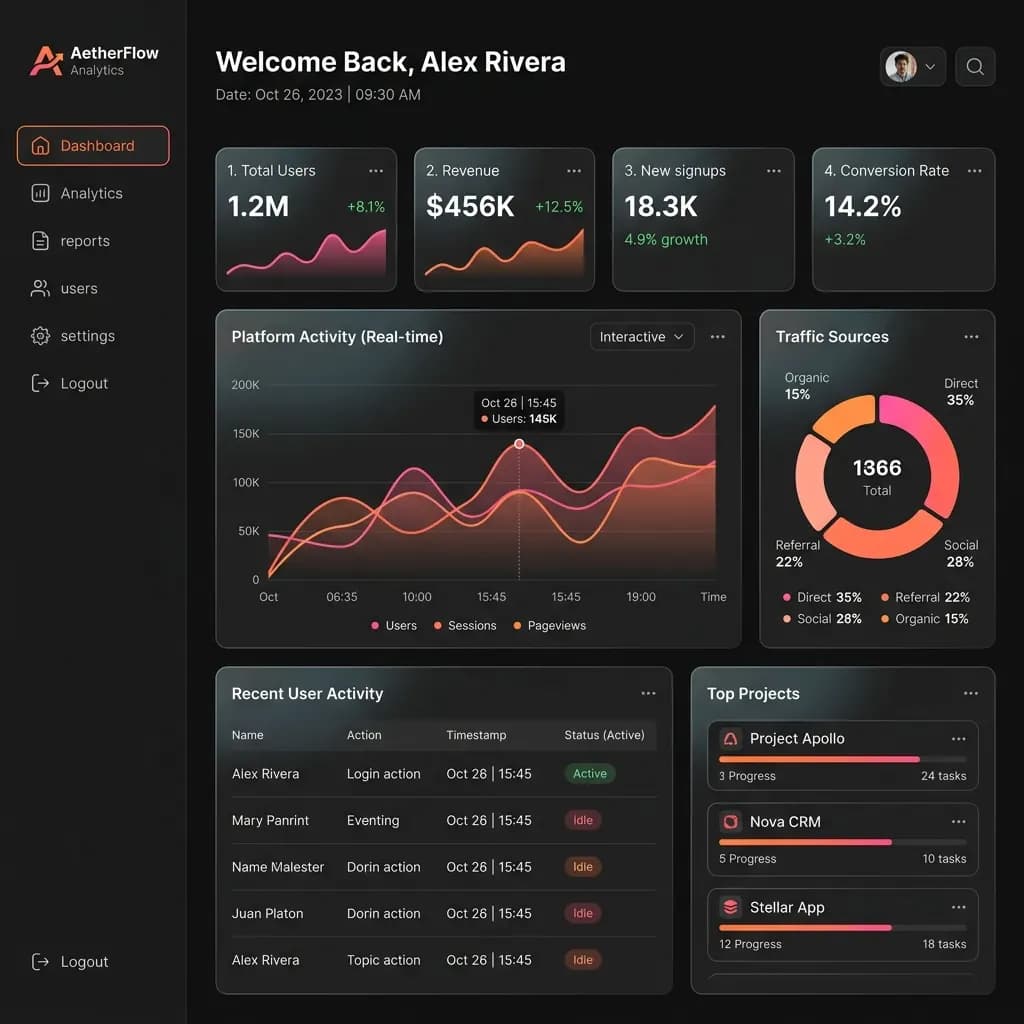
Task: Click the $456K revenue value
Action: pos(470,206)
